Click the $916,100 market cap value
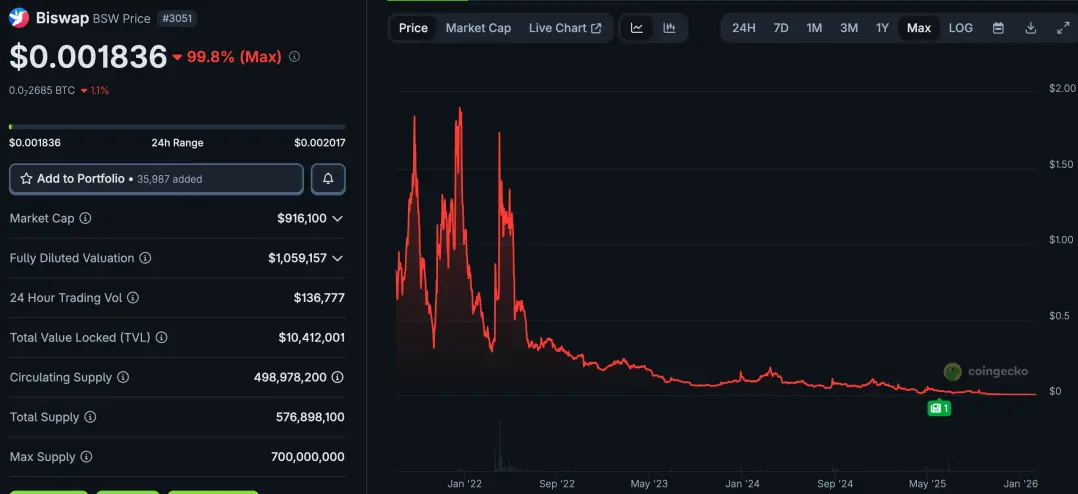1078x494 pixels. point(302,218)
